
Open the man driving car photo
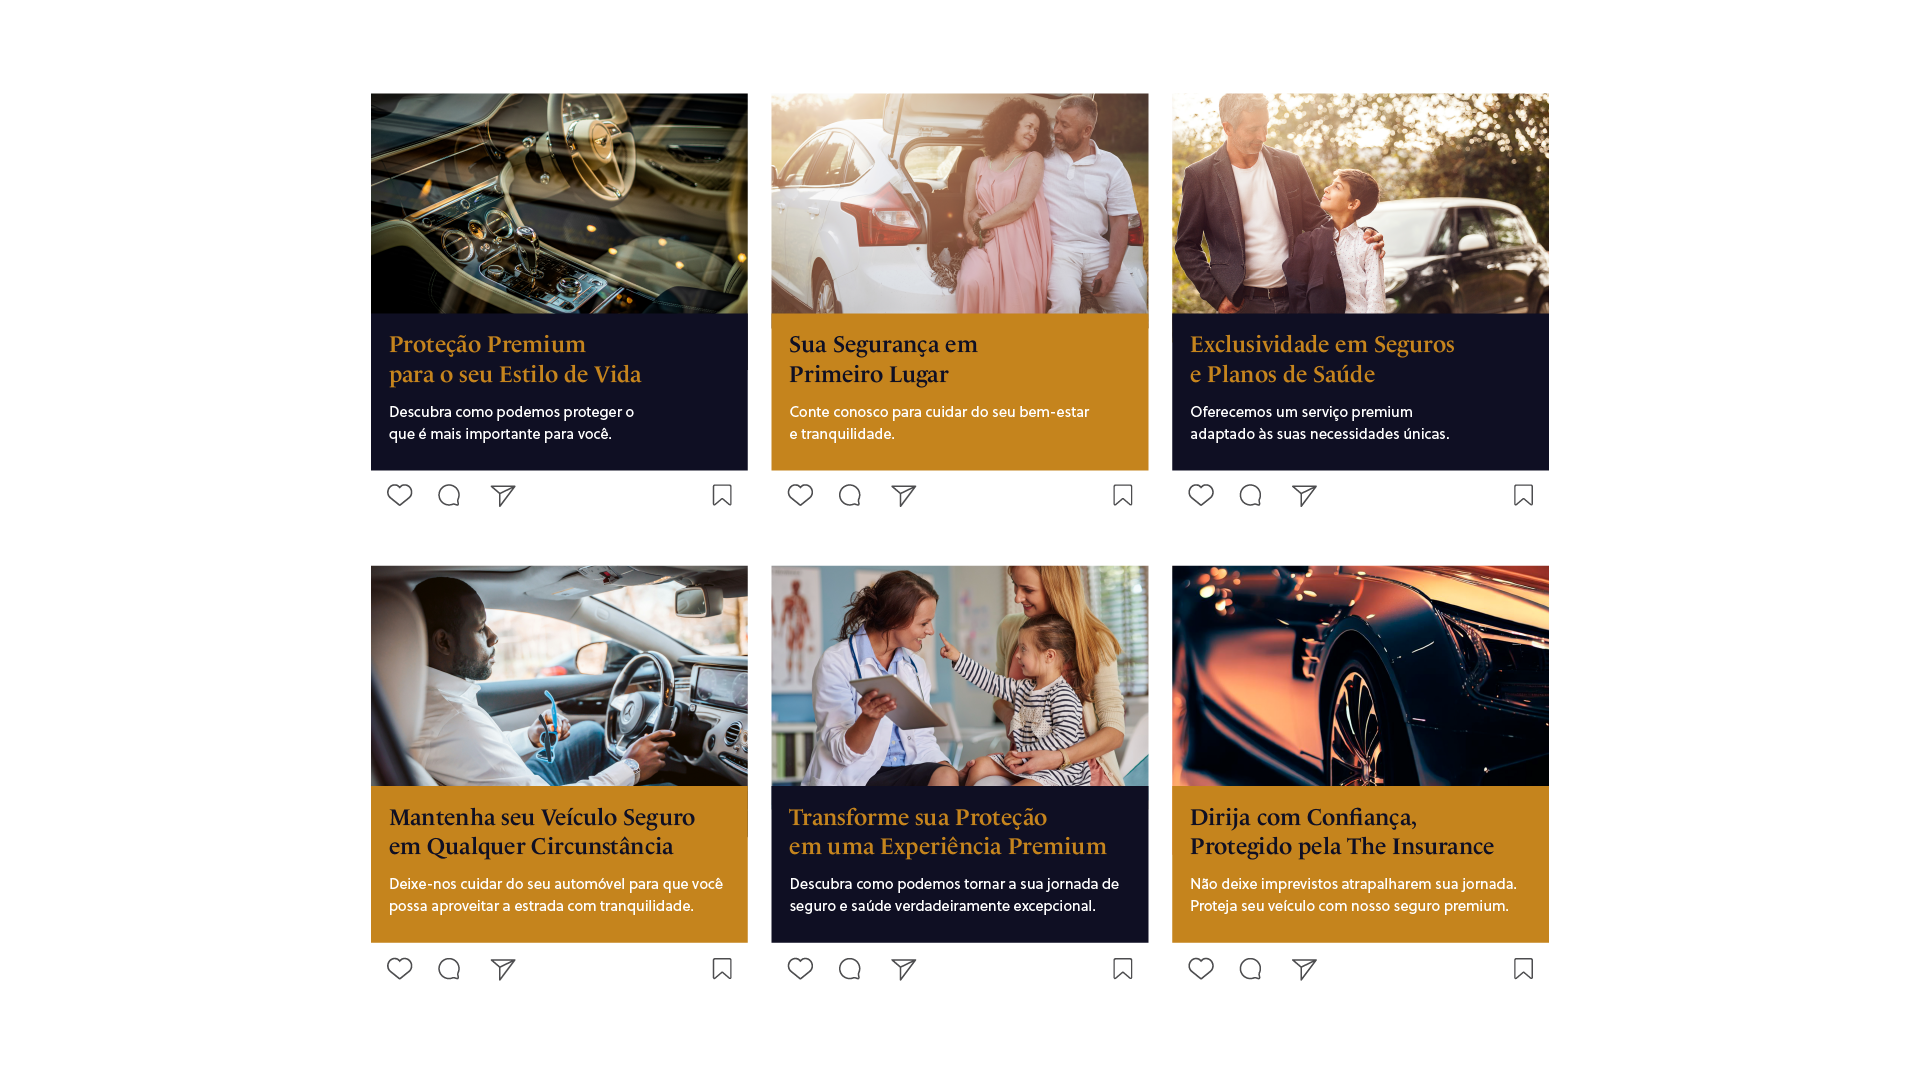(x=559, y=675)
